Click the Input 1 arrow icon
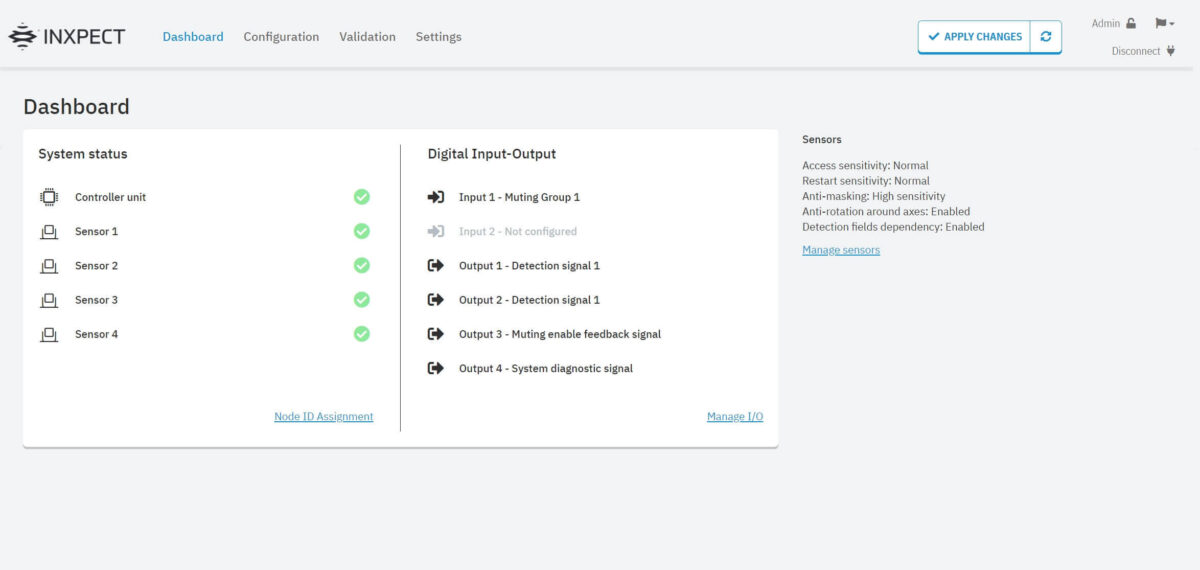 click(435, 197)
